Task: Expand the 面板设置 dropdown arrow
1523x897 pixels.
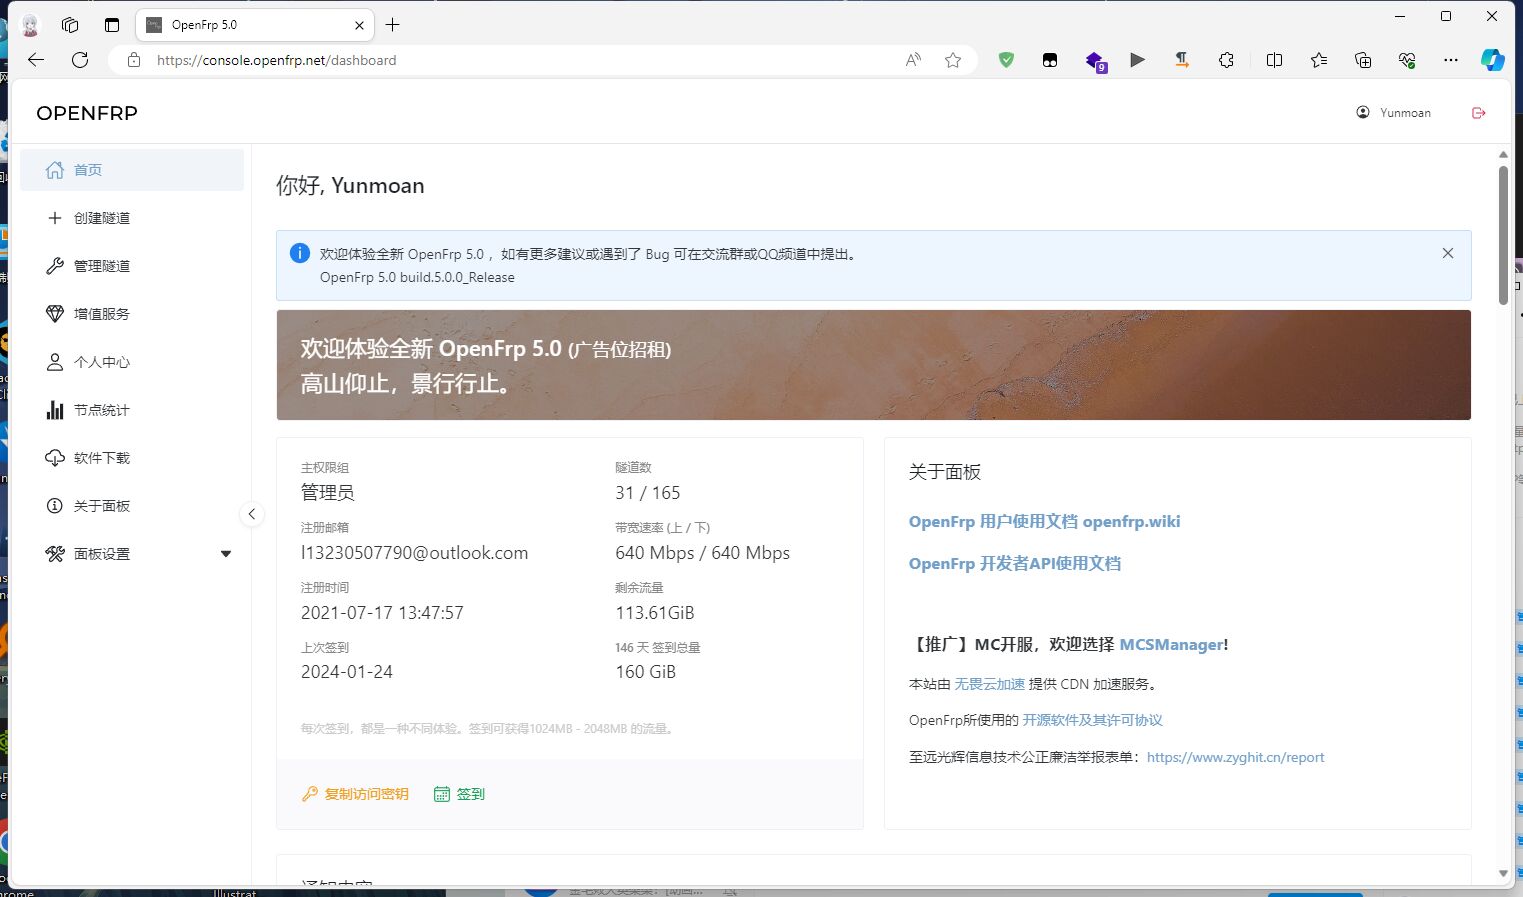Action: point(226,554)
